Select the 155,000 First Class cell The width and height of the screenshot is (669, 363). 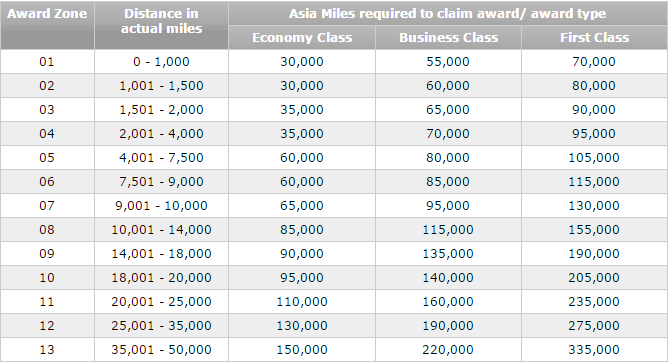(594, 229)
